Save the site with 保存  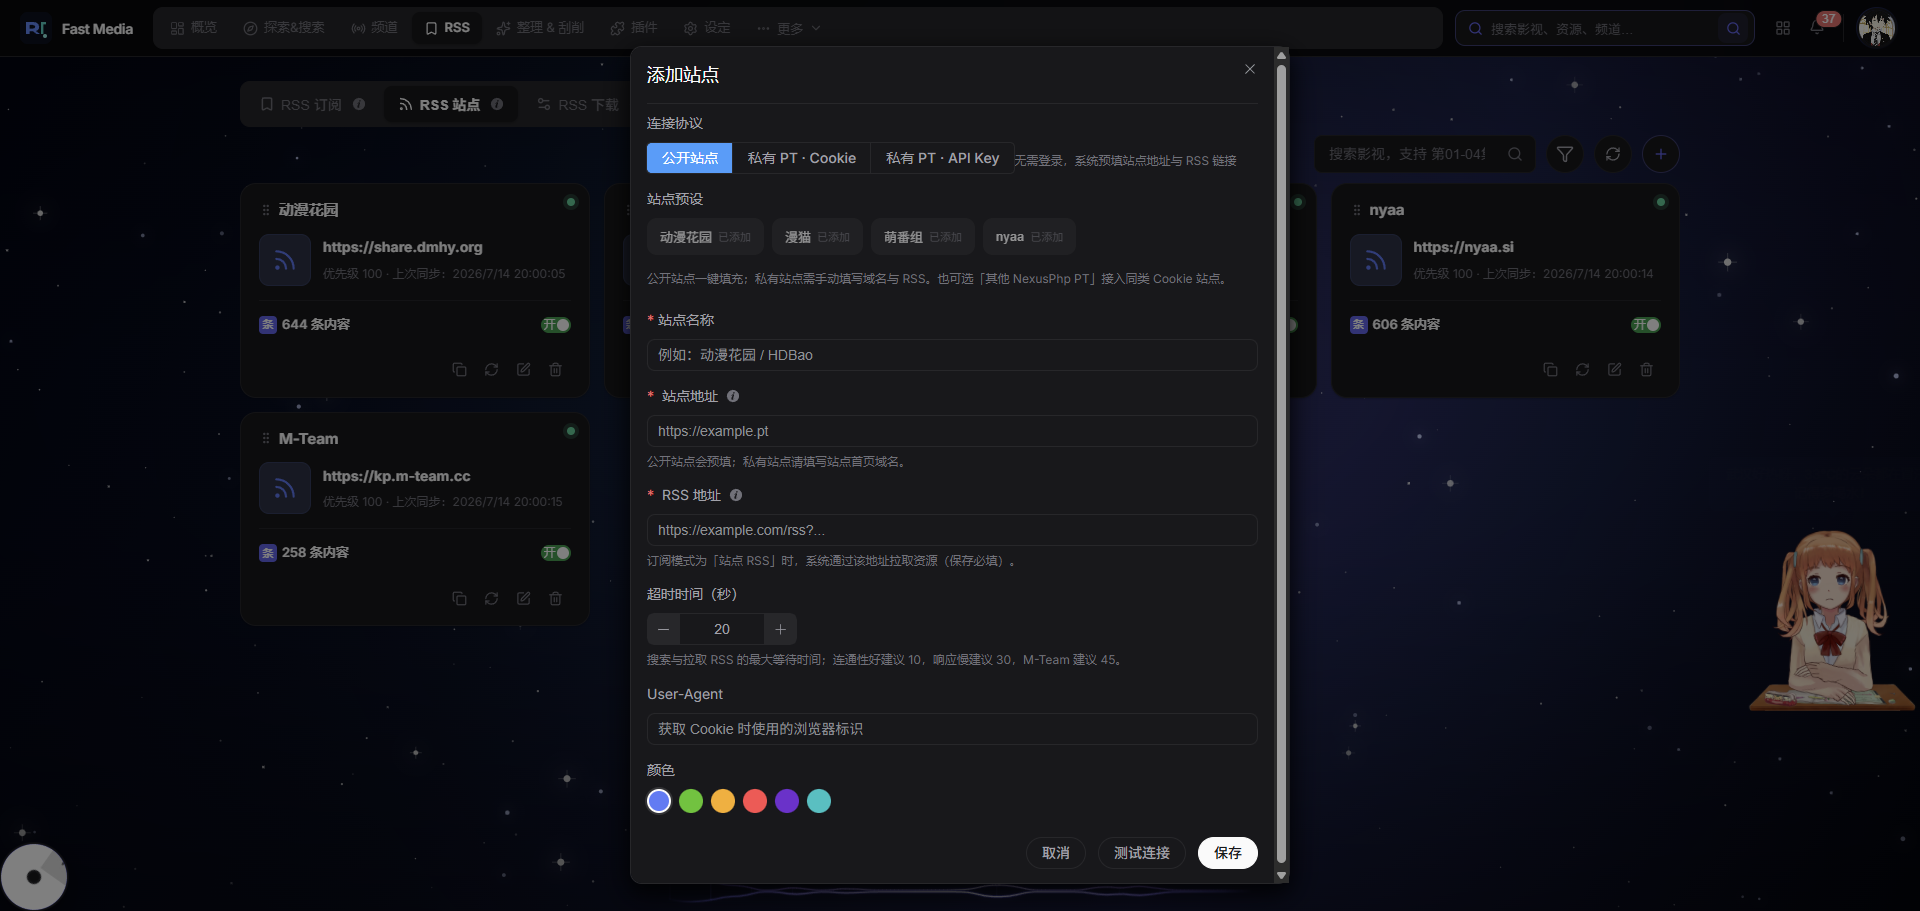pos(1228,853)
